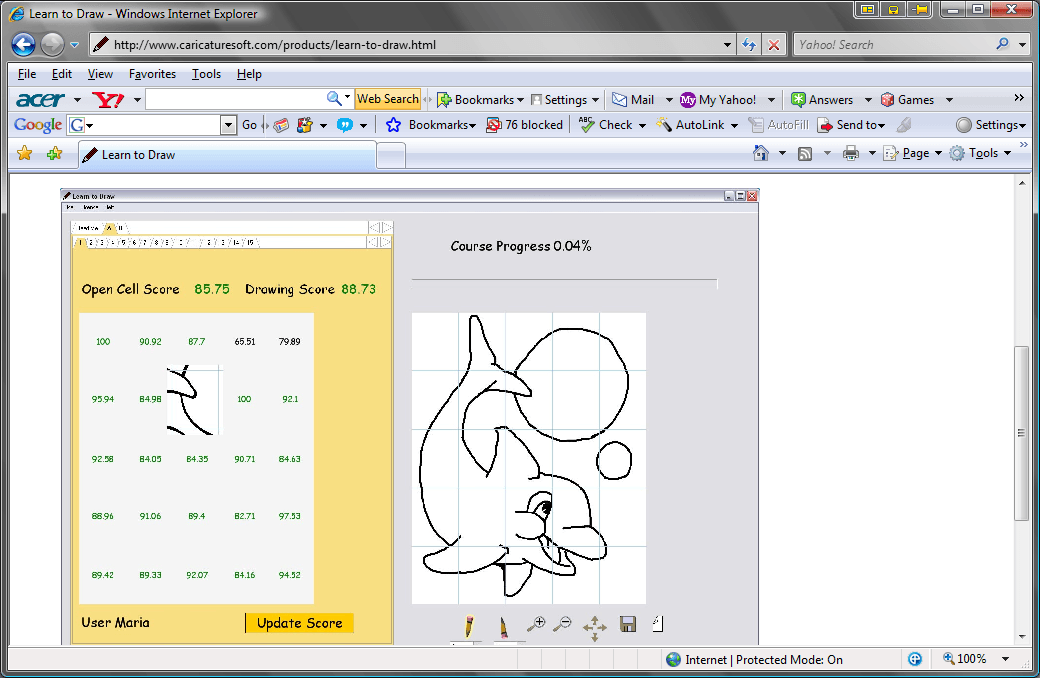This screenshot has height=678, width=1040.
Task: Click the Games toolbar icon
Action: coord(907,100)
